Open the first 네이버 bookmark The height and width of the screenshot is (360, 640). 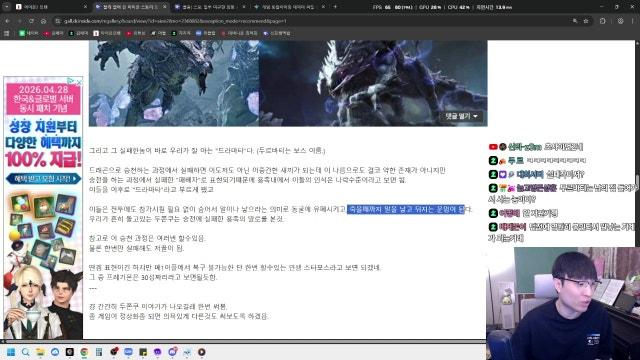(29, 33)
